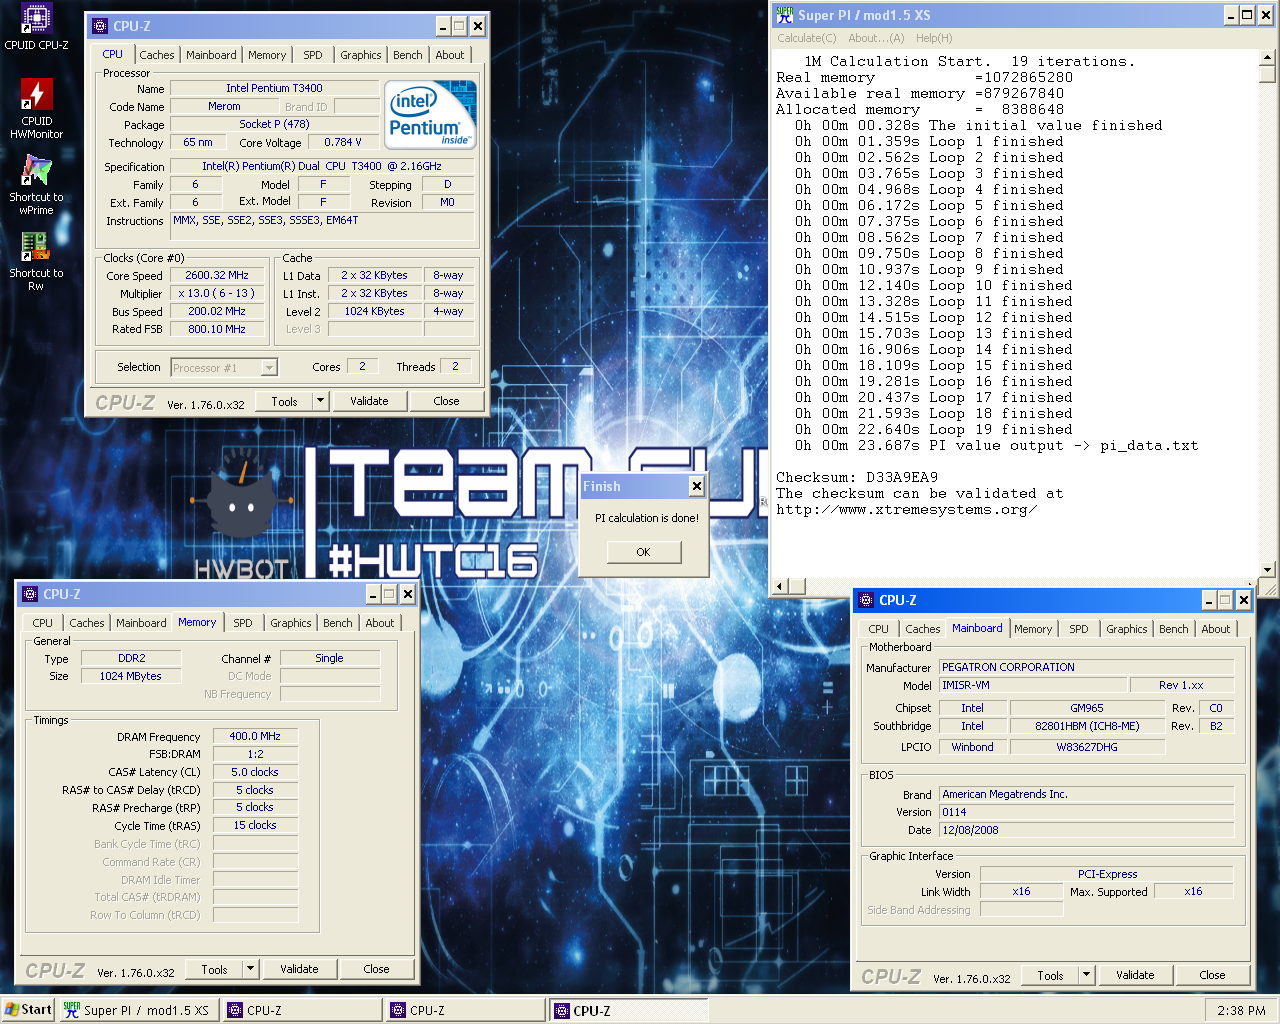Click the Super PI horizontal scrollbar left arrow

click(781, 586)
